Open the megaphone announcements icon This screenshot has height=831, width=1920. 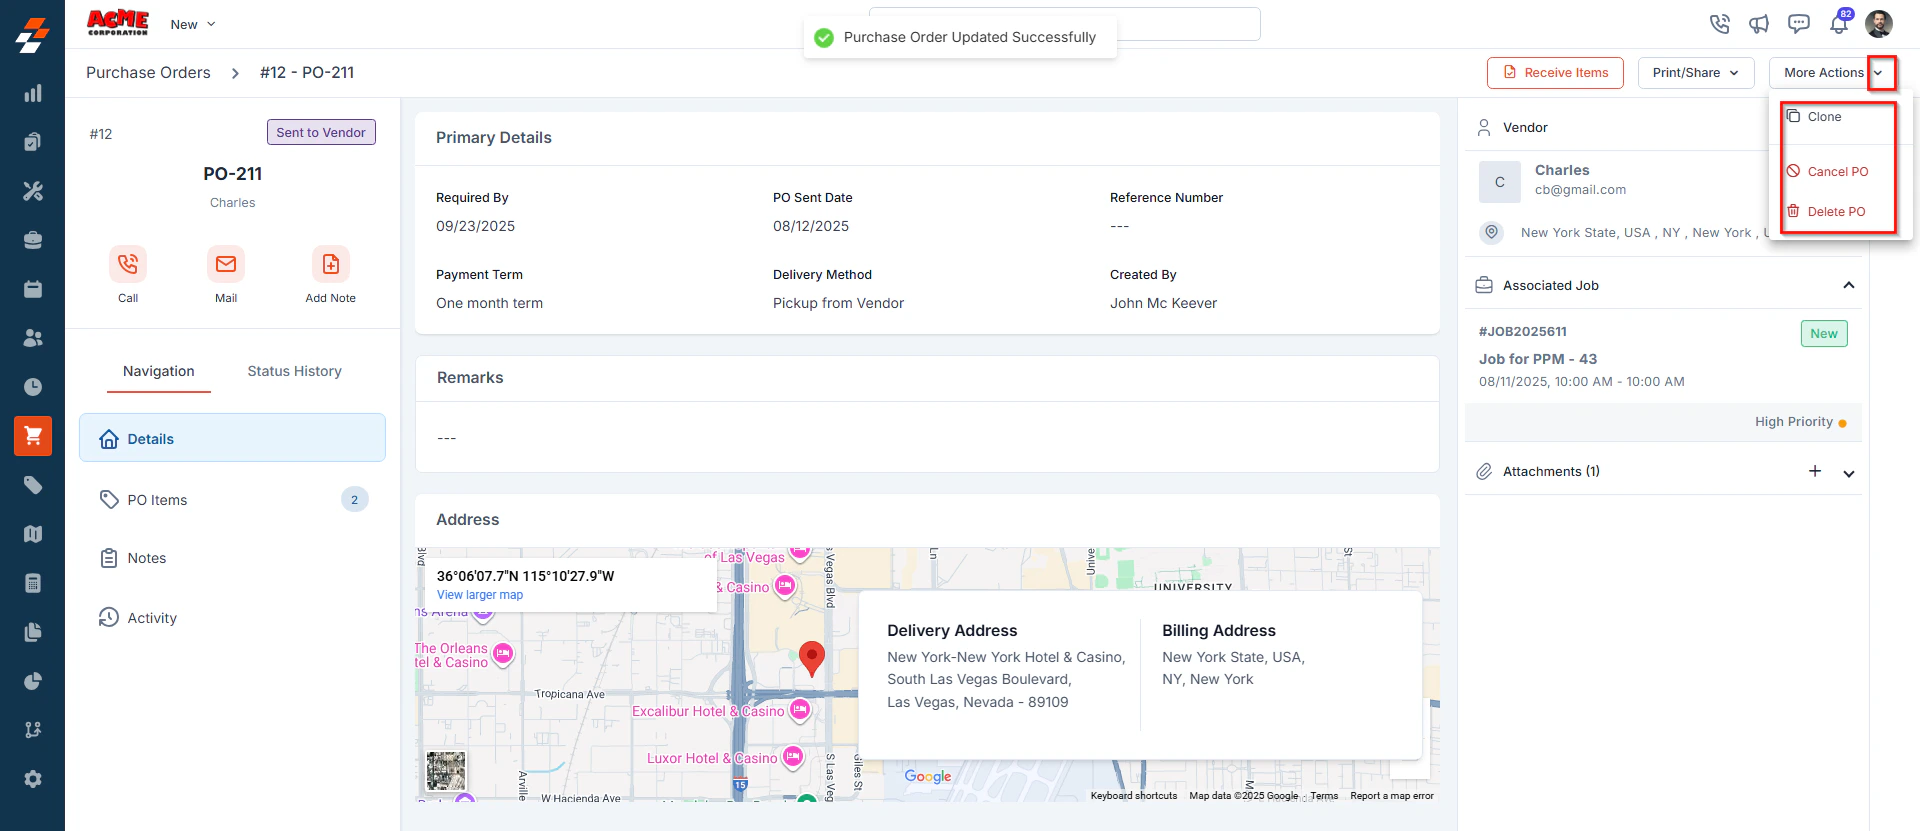point(1759,24)
